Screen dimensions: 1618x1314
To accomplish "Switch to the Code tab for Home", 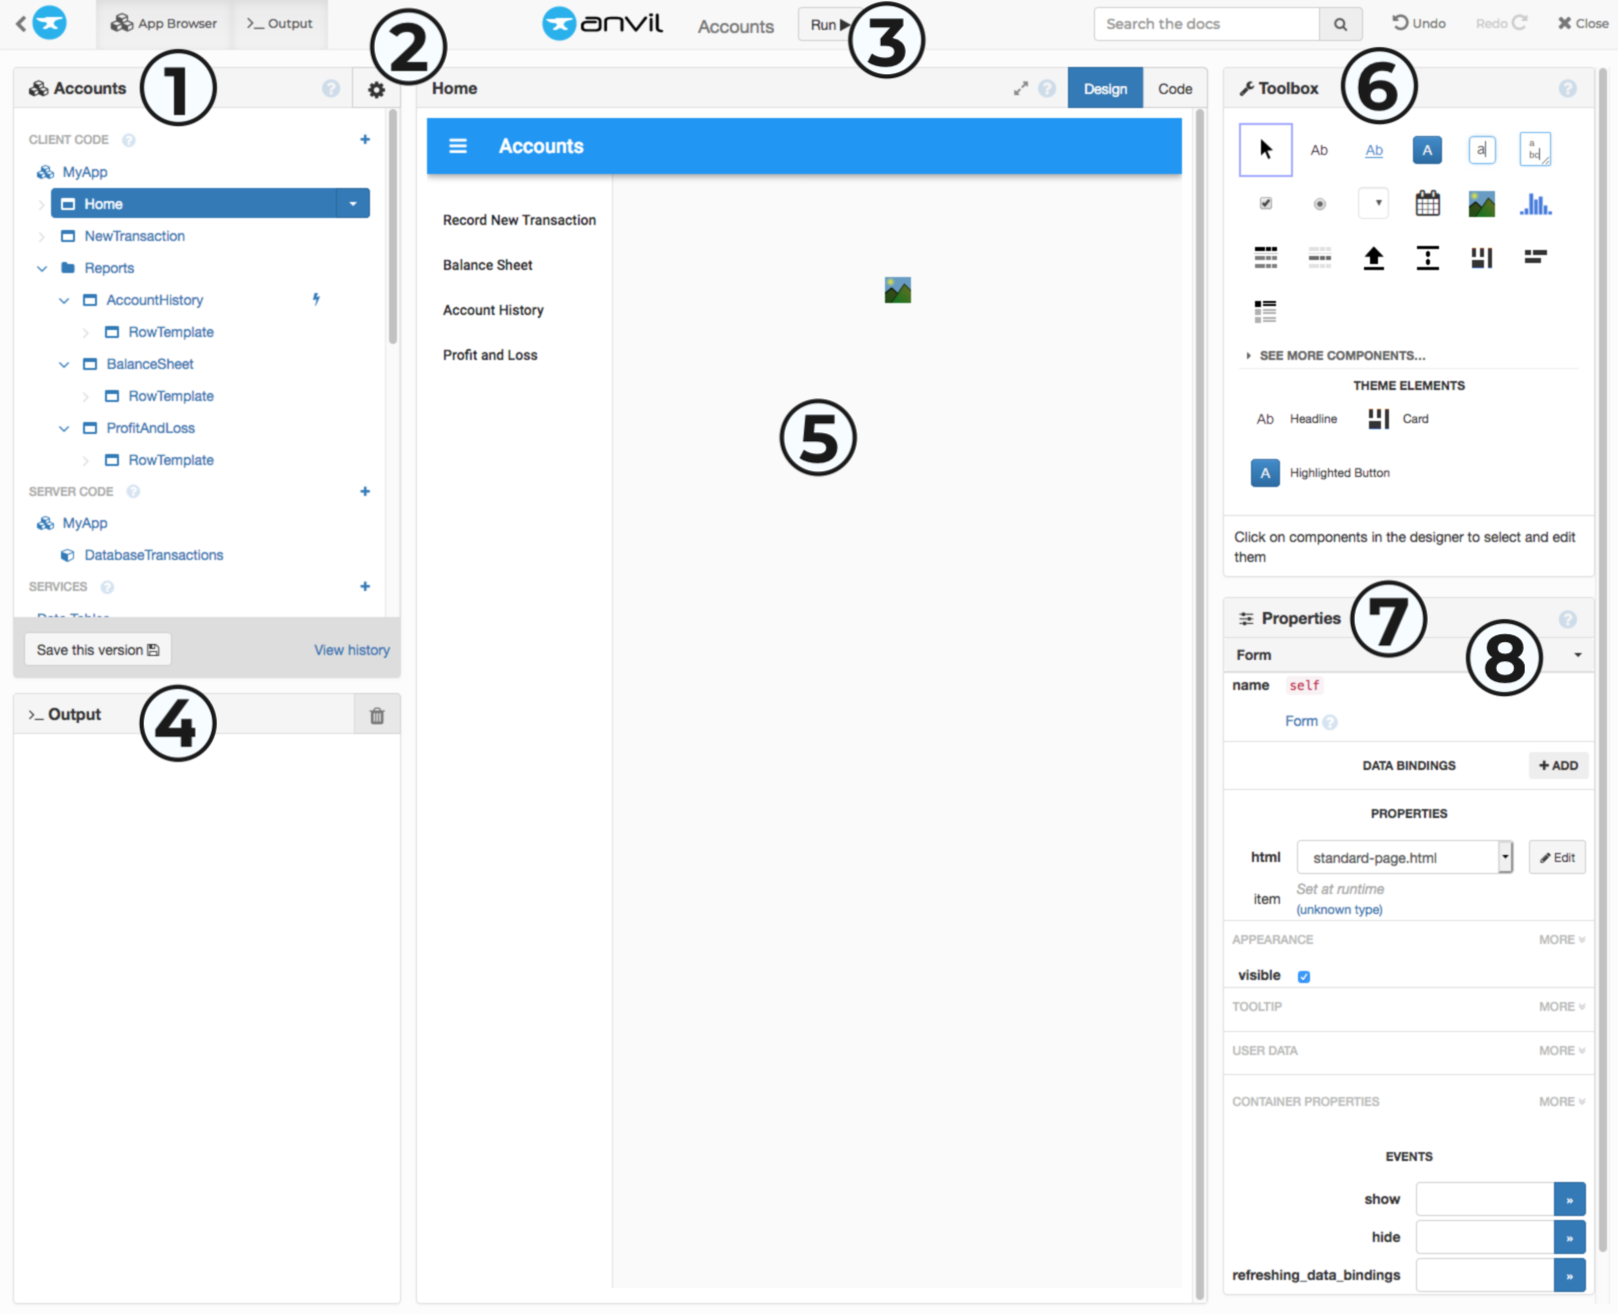I will point(1174,88).
